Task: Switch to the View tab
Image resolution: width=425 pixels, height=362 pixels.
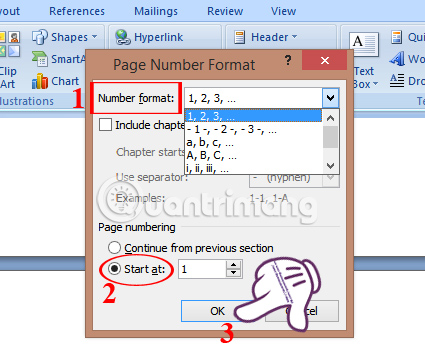Action: click(283, 11)
